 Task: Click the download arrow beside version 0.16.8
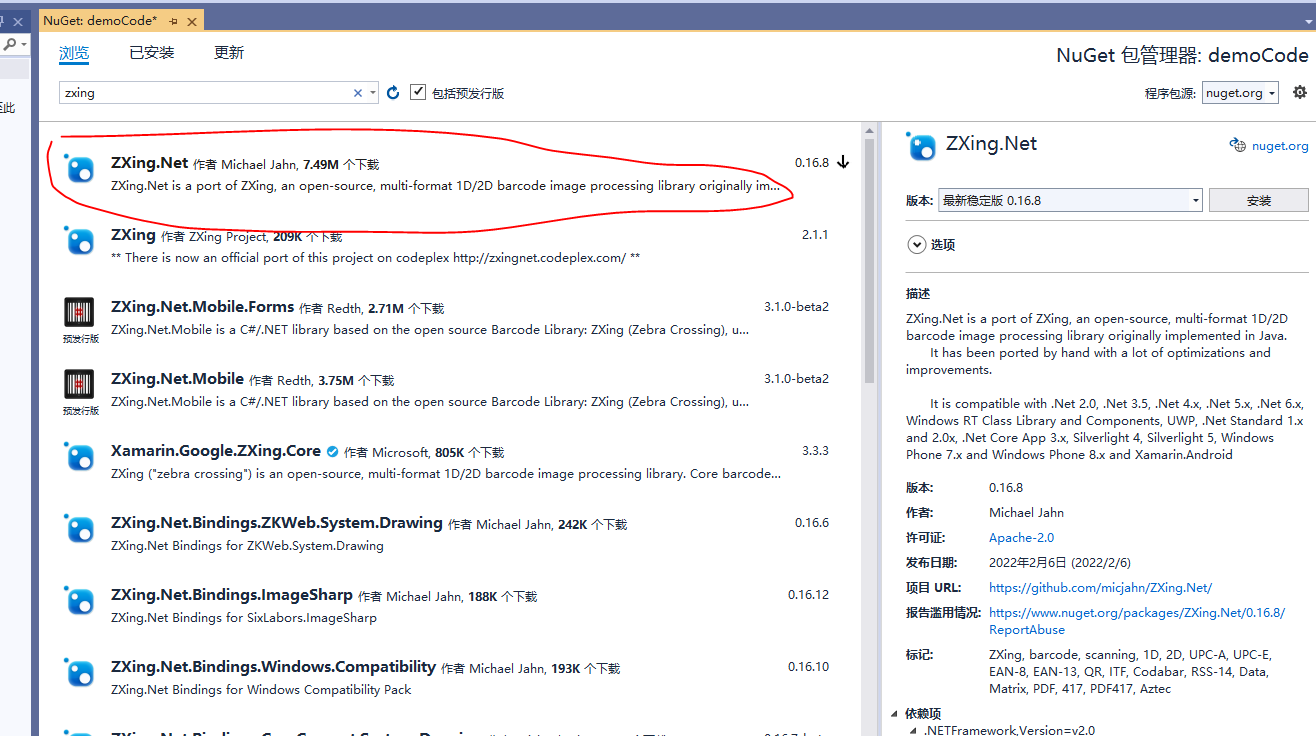[843, 162]
